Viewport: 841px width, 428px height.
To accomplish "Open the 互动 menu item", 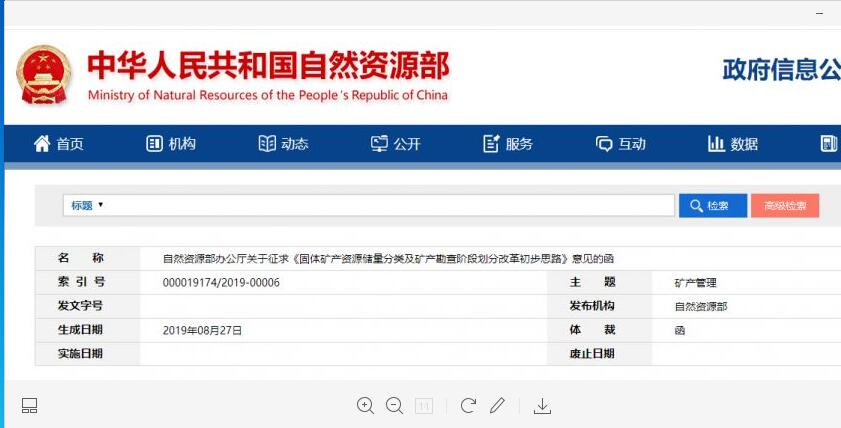I will (x=632, y=144).
